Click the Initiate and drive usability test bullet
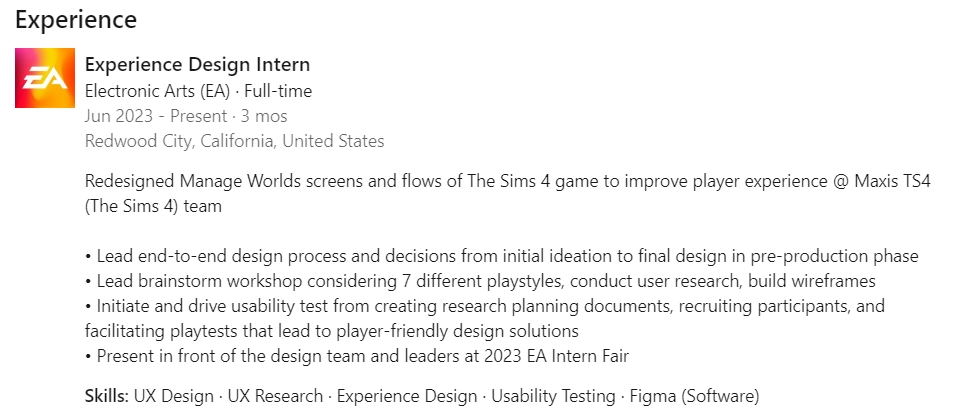The width and height of the screenshot is (959, 416). click(x=485, y=318)
